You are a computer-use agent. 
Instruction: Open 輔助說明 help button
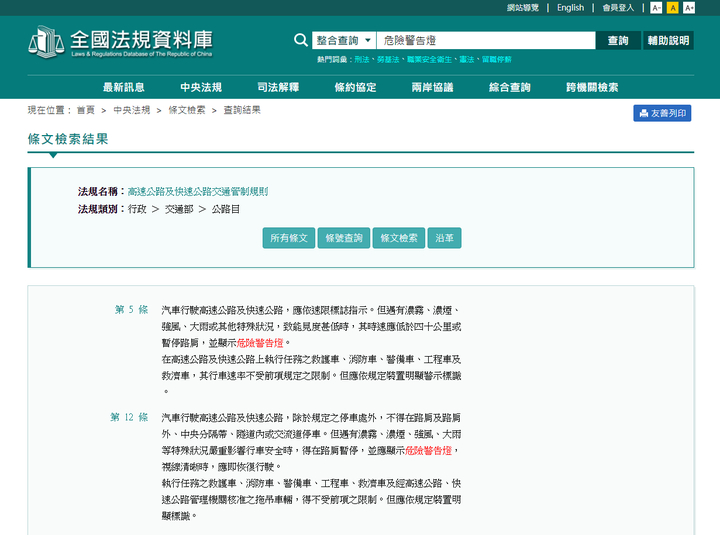pyautogui.click(x=668, y=41)
